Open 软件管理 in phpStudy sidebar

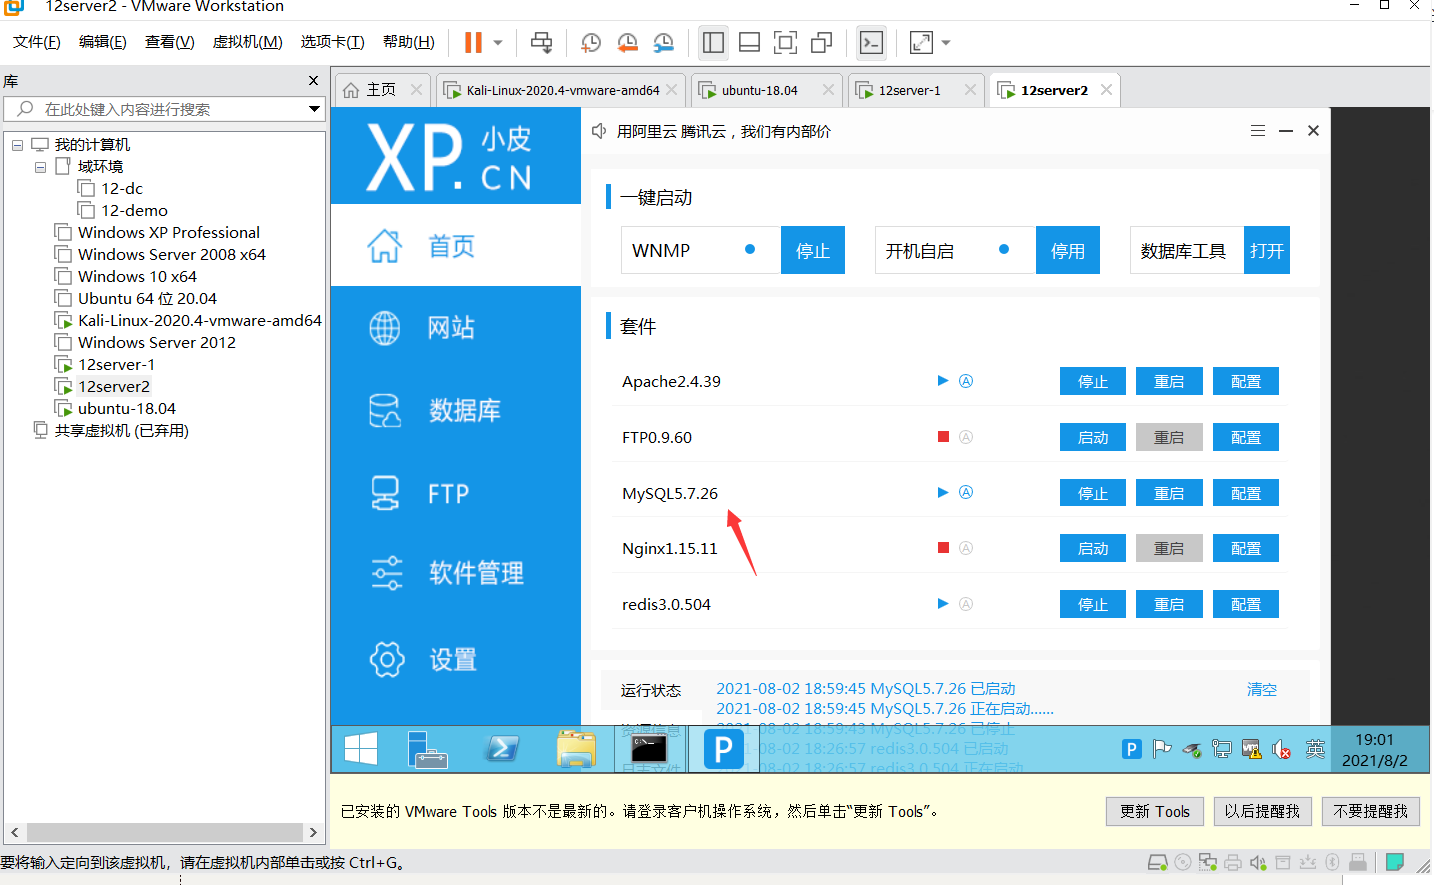pyautogui.click(x=456, y=573)
